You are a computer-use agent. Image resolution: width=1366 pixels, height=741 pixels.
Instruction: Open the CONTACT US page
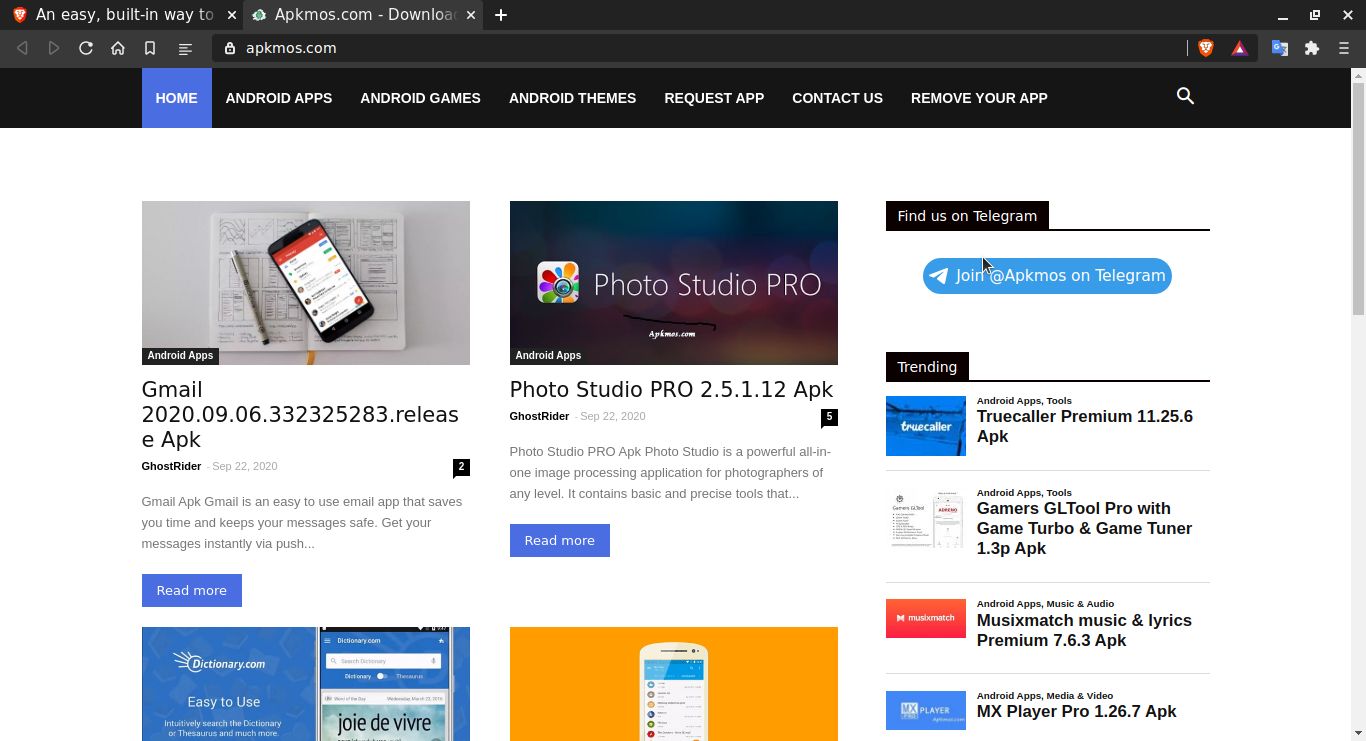(837, 98)
